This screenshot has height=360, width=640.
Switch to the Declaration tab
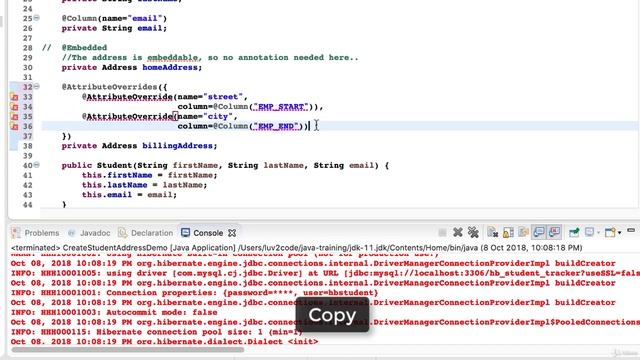tap(152, 233)
